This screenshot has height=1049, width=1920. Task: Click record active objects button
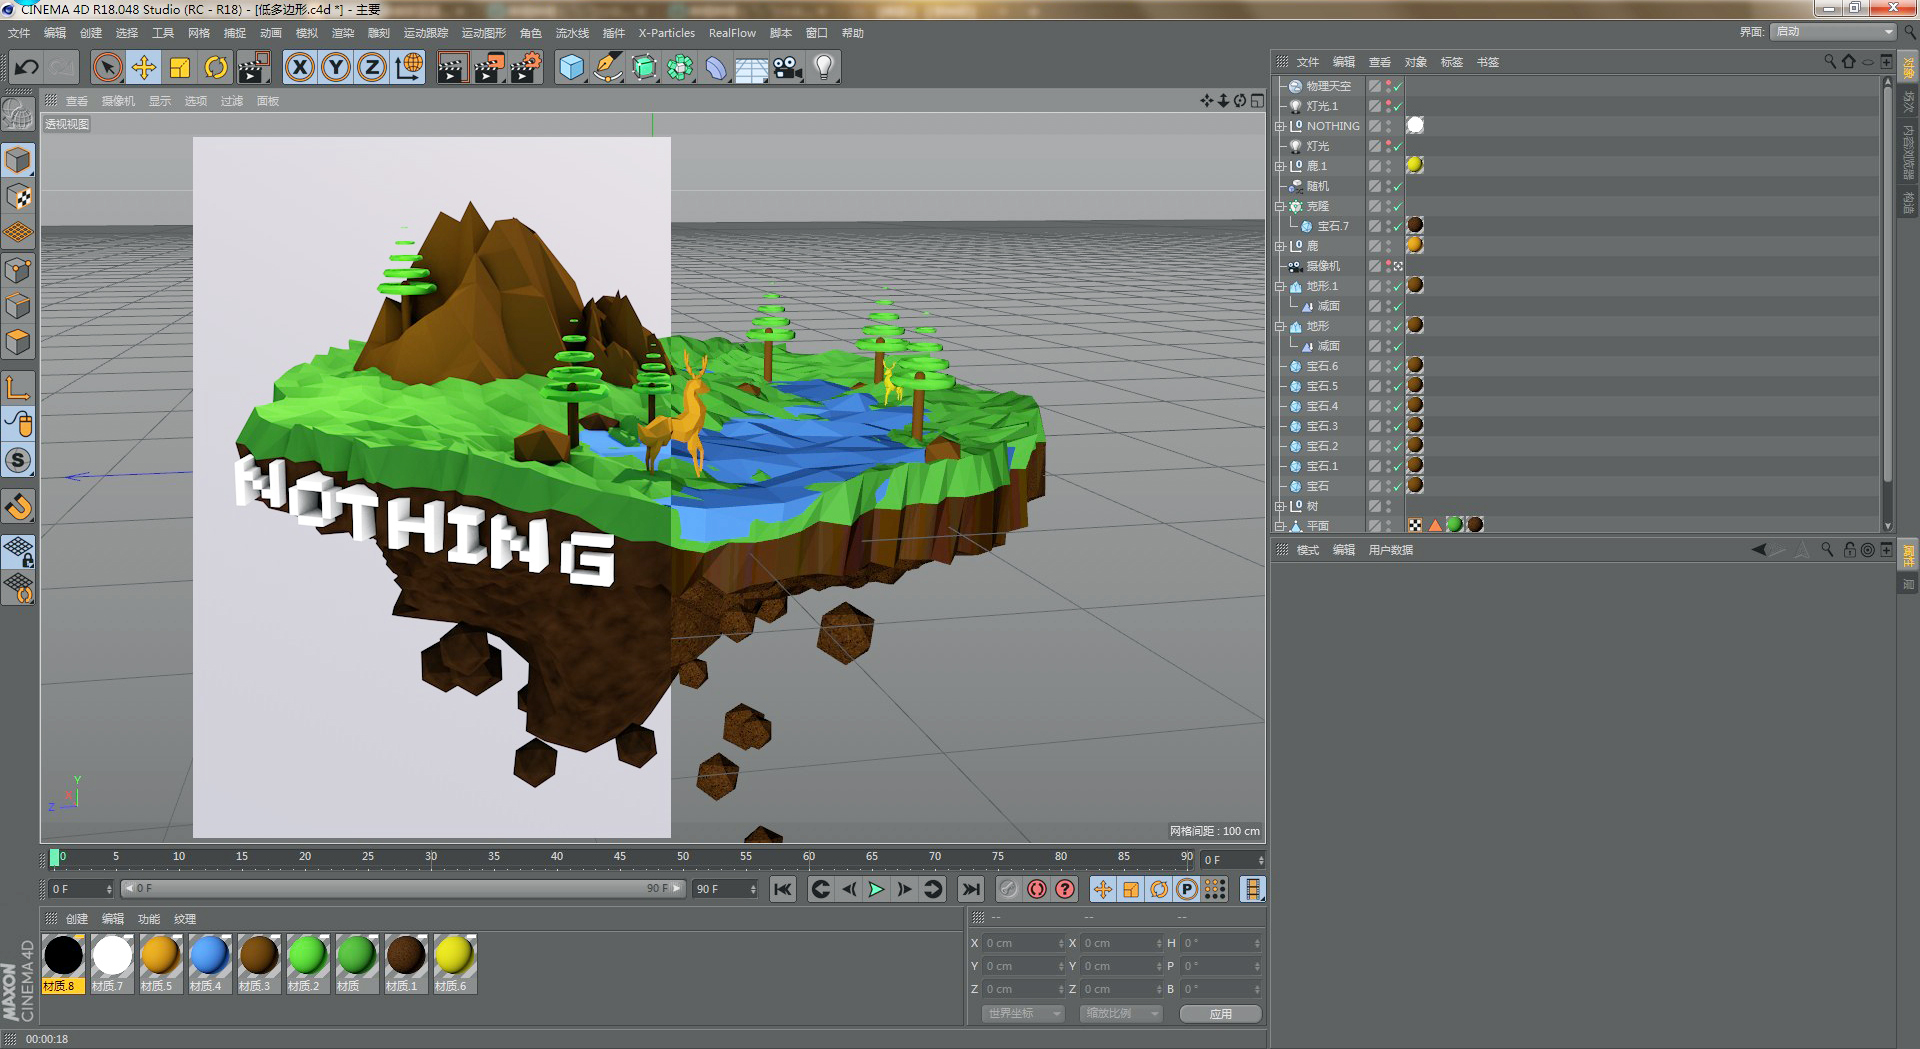[1009, 889]
